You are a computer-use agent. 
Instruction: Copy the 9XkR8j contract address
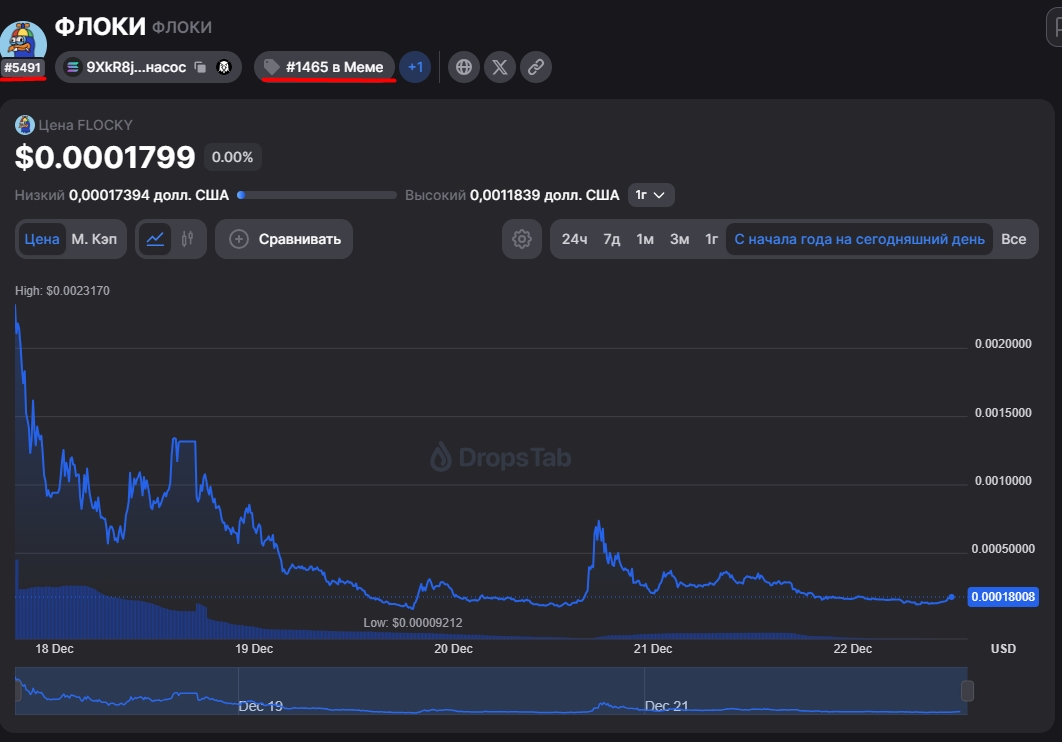200,67
